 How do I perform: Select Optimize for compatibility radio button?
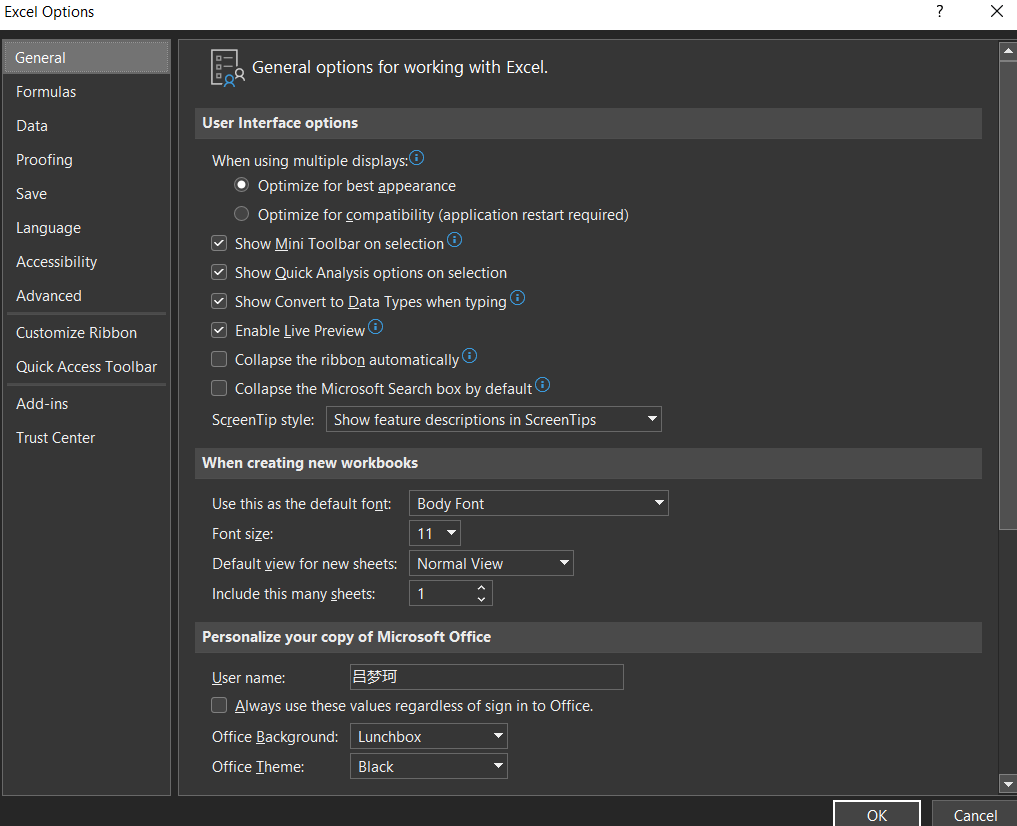241,214
